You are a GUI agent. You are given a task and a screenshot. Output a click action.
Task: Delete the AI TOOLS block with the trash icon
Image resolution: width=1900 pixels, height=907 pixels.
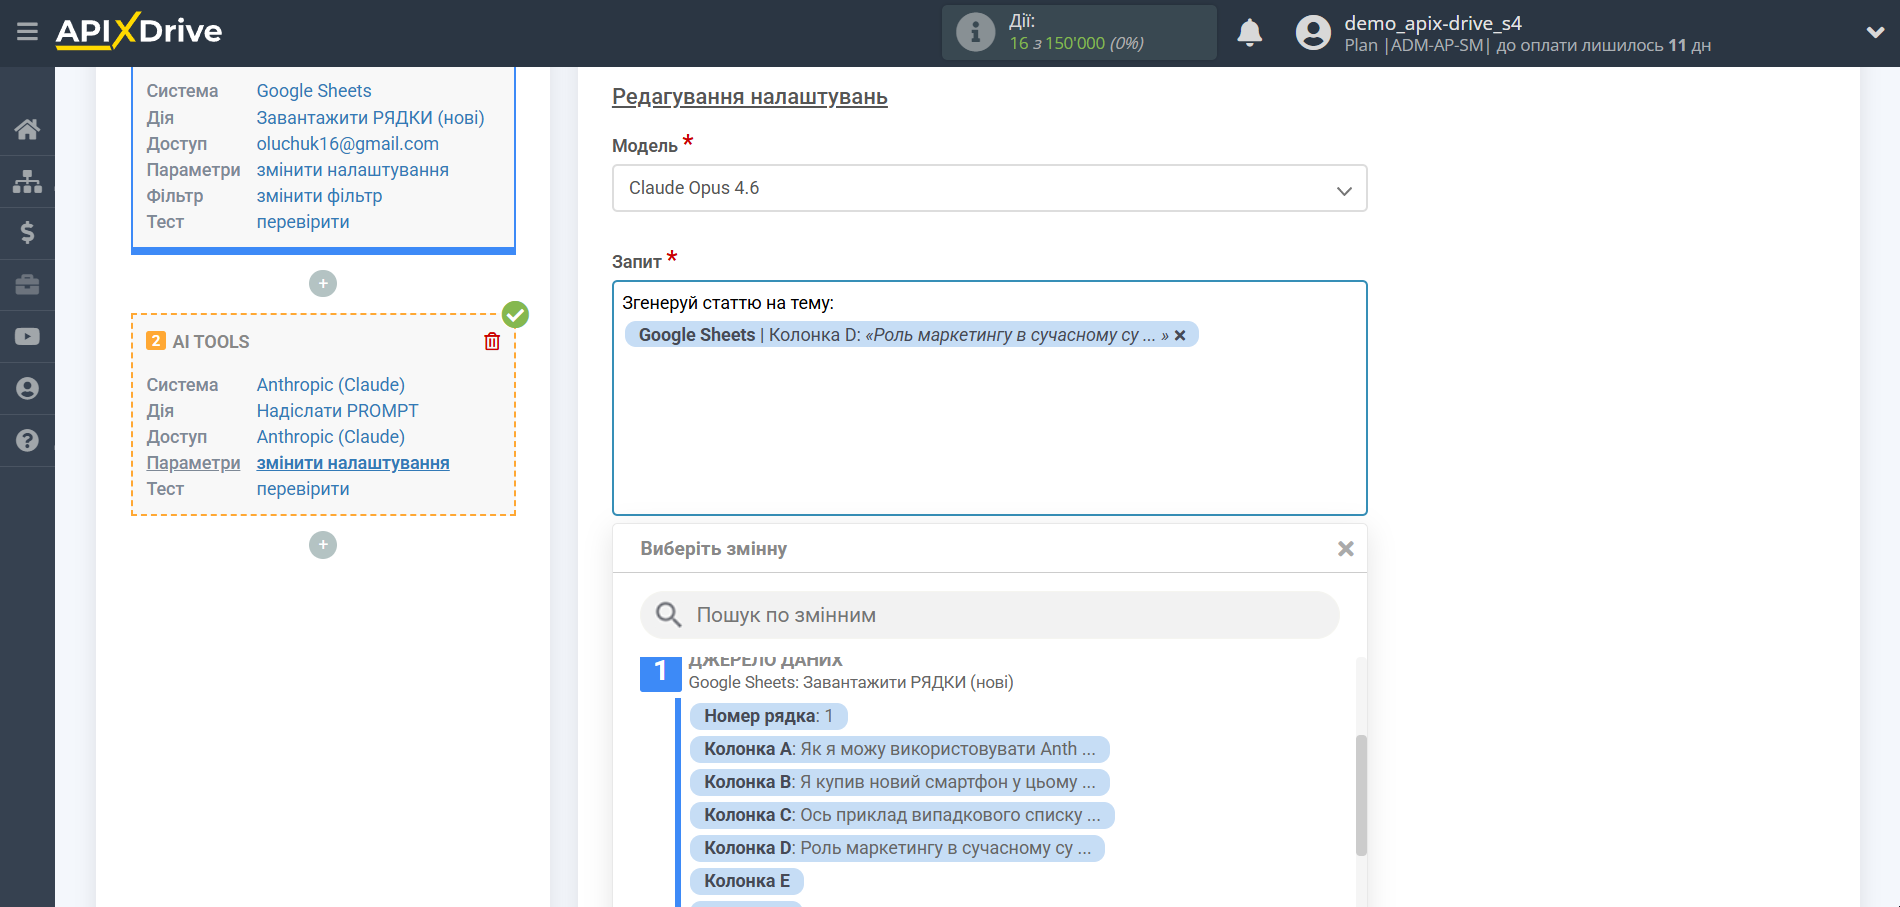[x=491, y=341]
